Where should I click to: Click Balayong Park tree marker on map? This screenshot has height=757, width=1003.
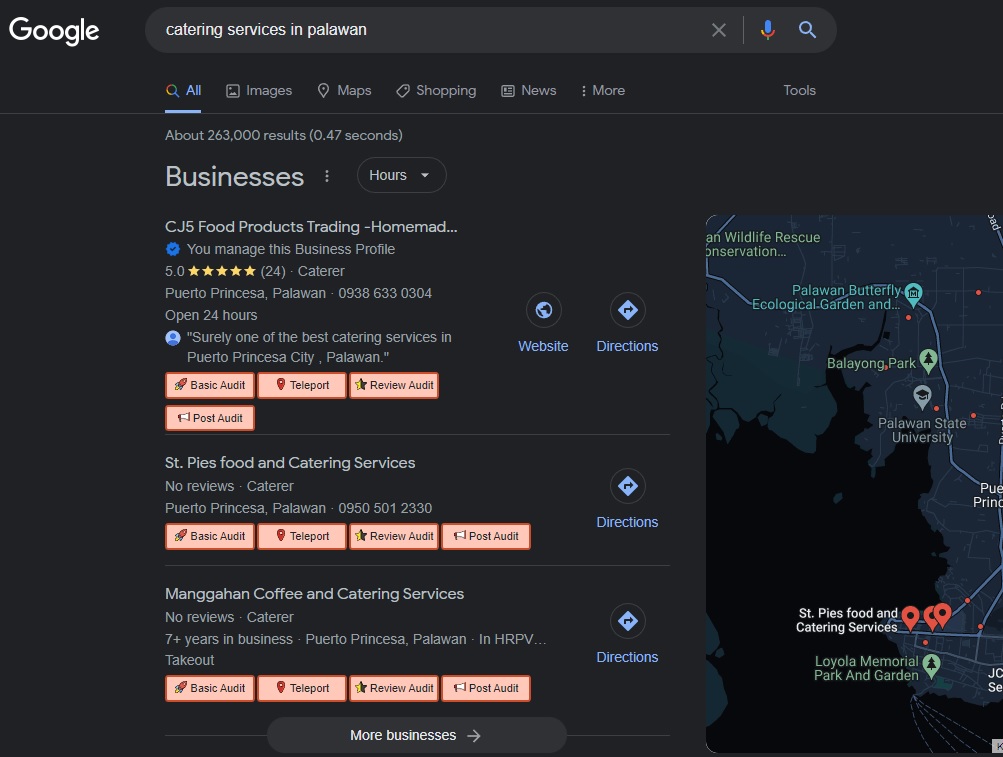pos(928,361)
